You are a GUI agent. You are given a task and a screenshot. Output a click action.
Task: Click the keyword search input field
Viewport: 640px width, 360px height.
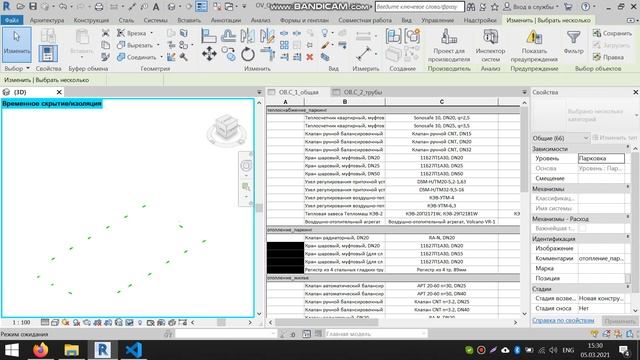[x=419, y=7]
